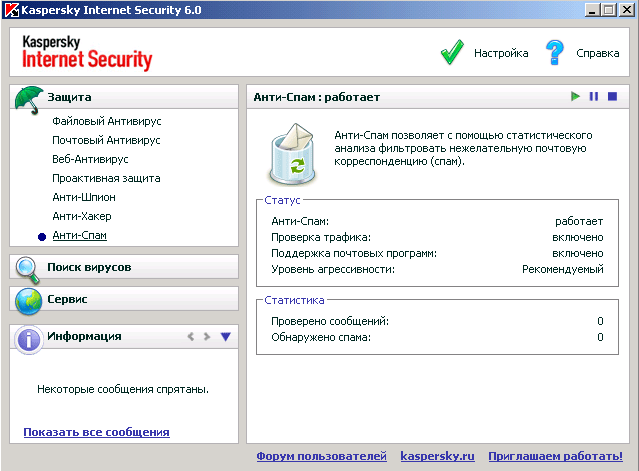The width and height of the screenshot is (639, 471).
Task: Show next information message arrow
Action: point(207,337)
